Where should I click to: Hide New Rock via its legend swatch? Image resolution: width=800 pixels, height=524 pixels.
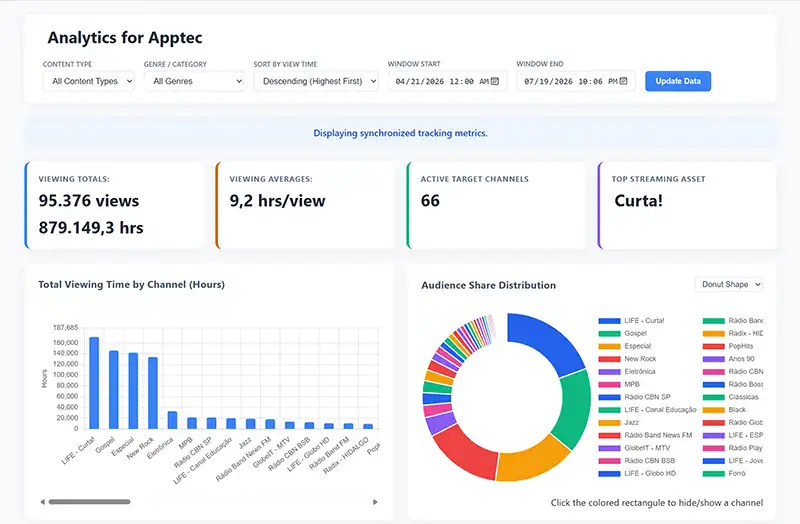(x=609, y=359)
